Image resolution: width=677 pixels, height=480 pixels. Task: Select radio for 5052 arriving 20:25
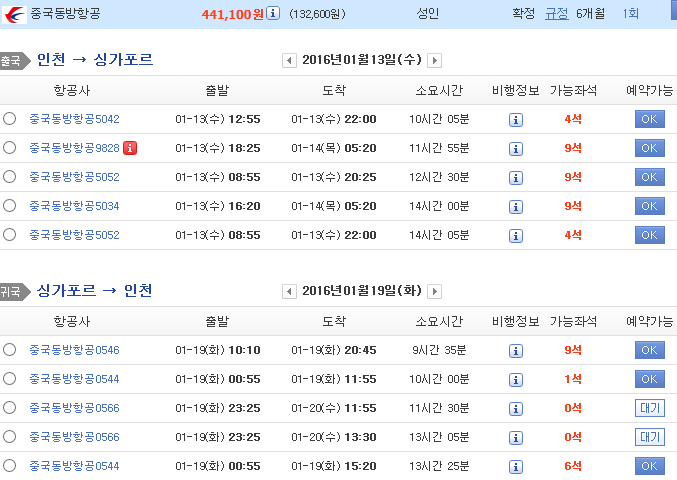pos(9,177)
